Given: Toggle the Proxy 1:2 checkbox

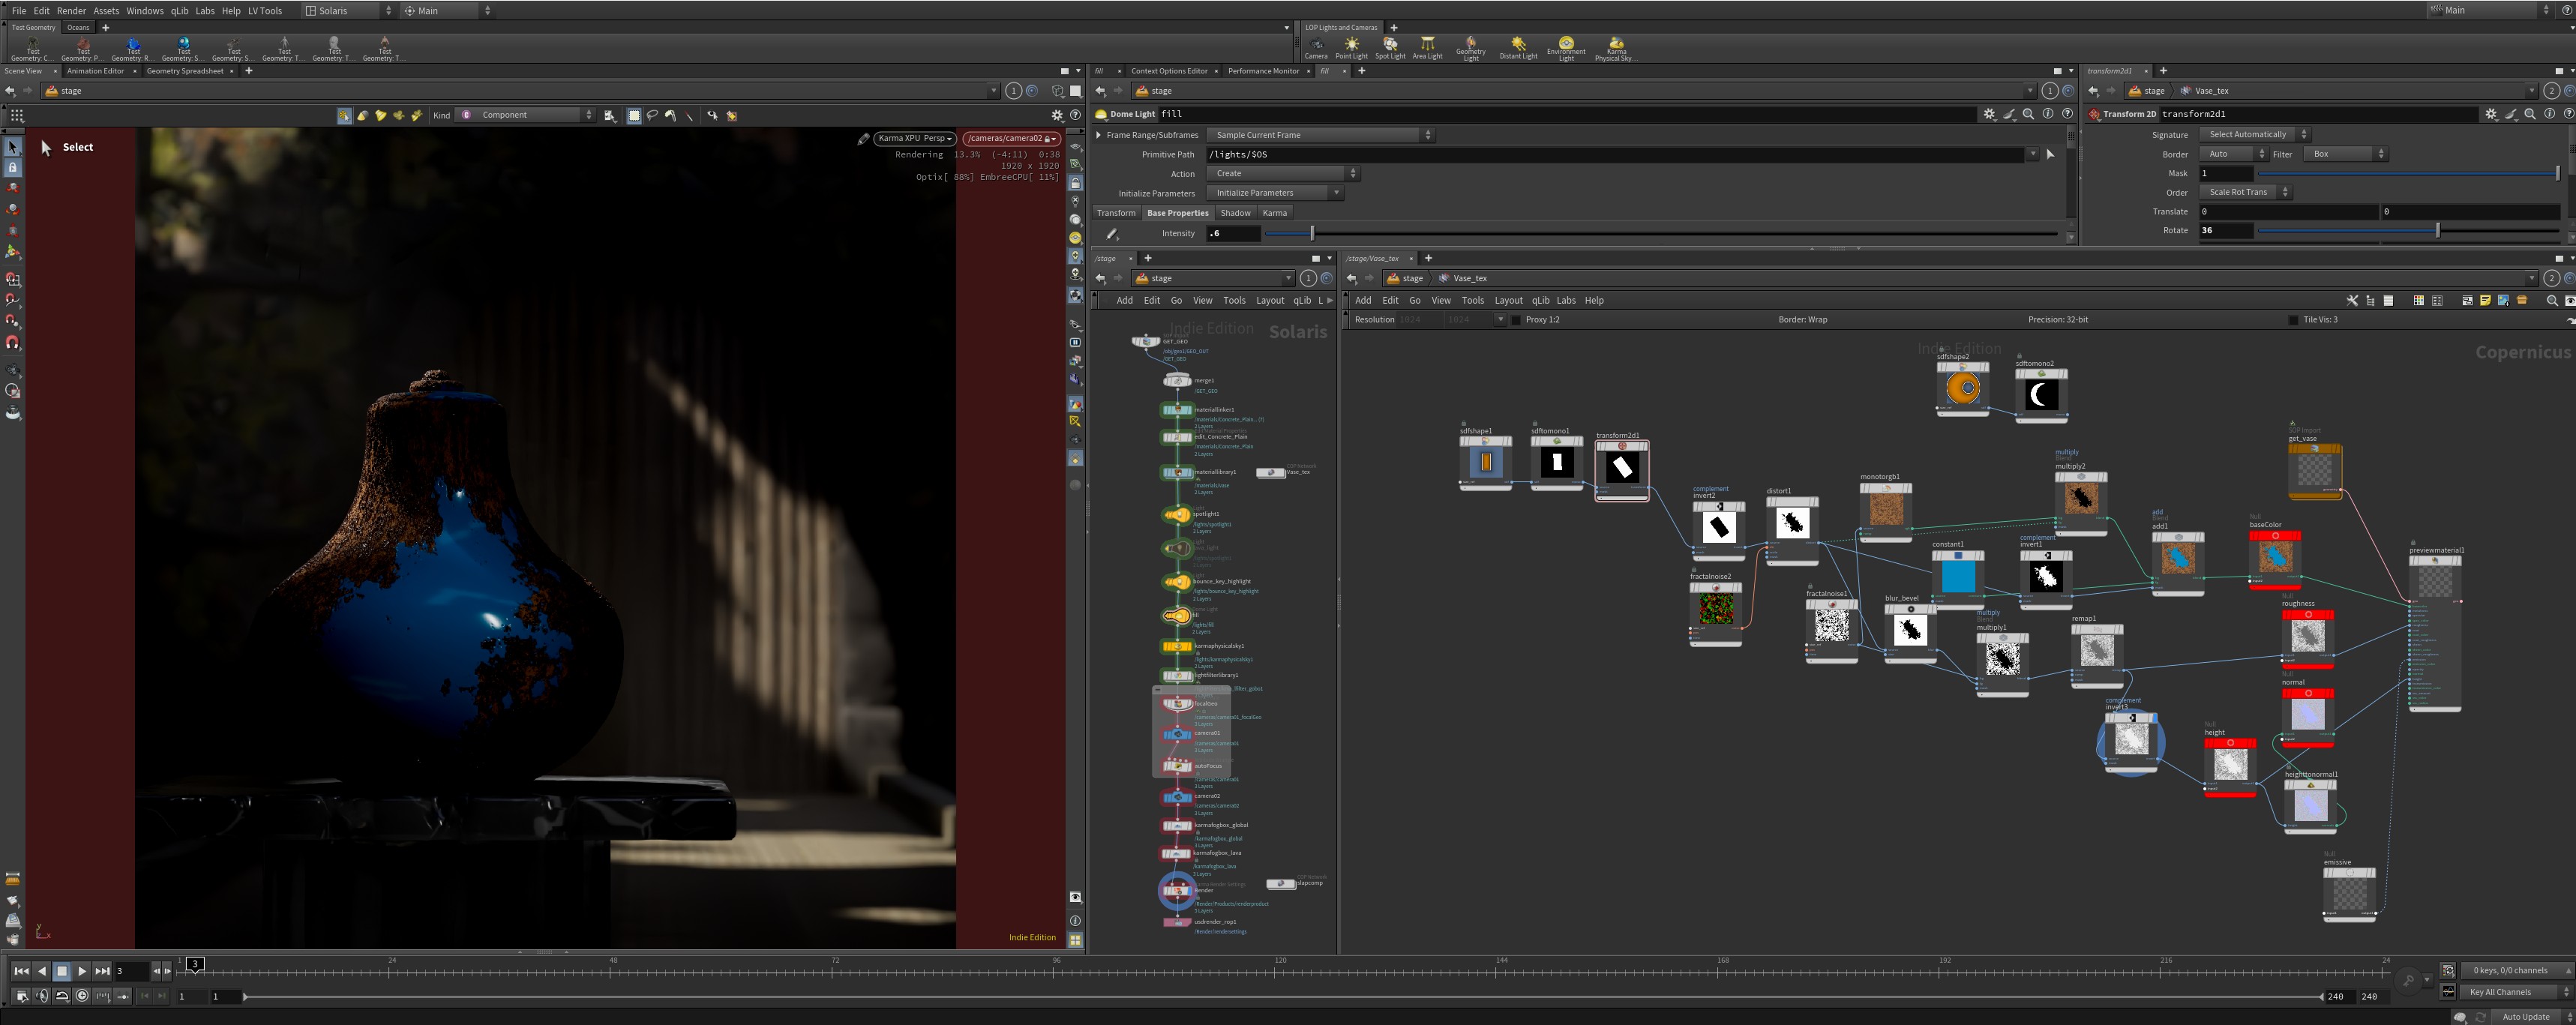Looking at the screenshot, I should tap(1516, 320).
